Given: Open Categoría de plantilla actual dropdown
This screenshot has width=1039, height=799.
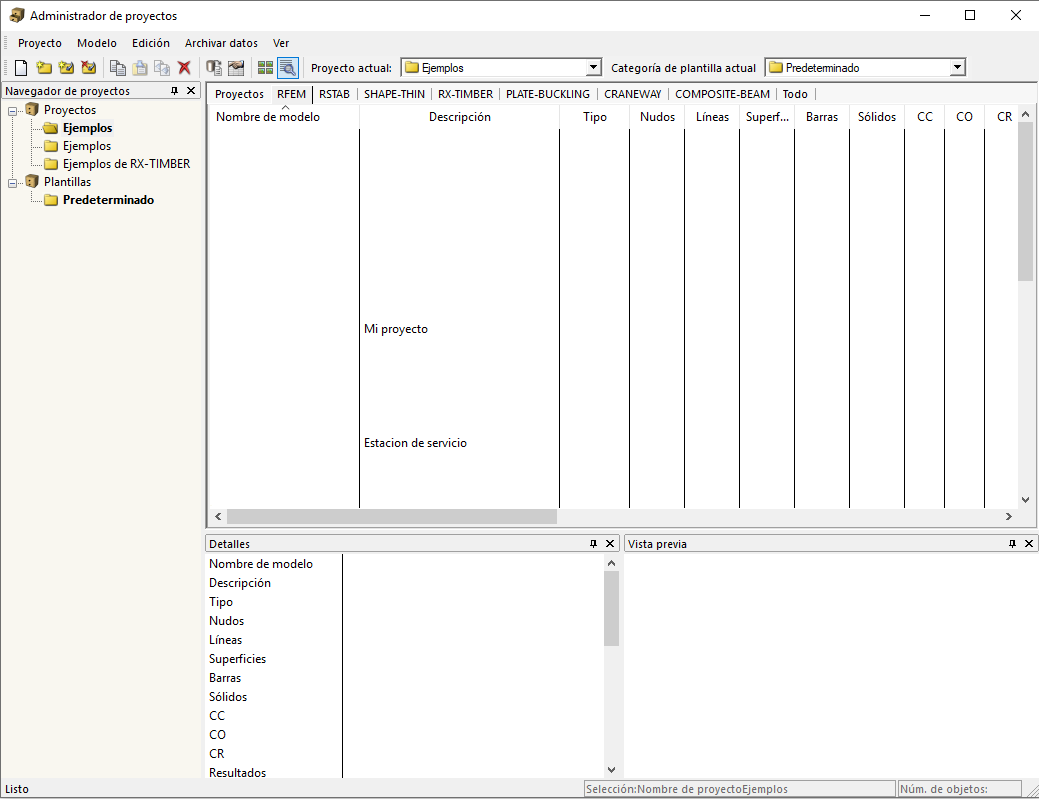Looking at the screenshot, I should [x=957, y=68].
